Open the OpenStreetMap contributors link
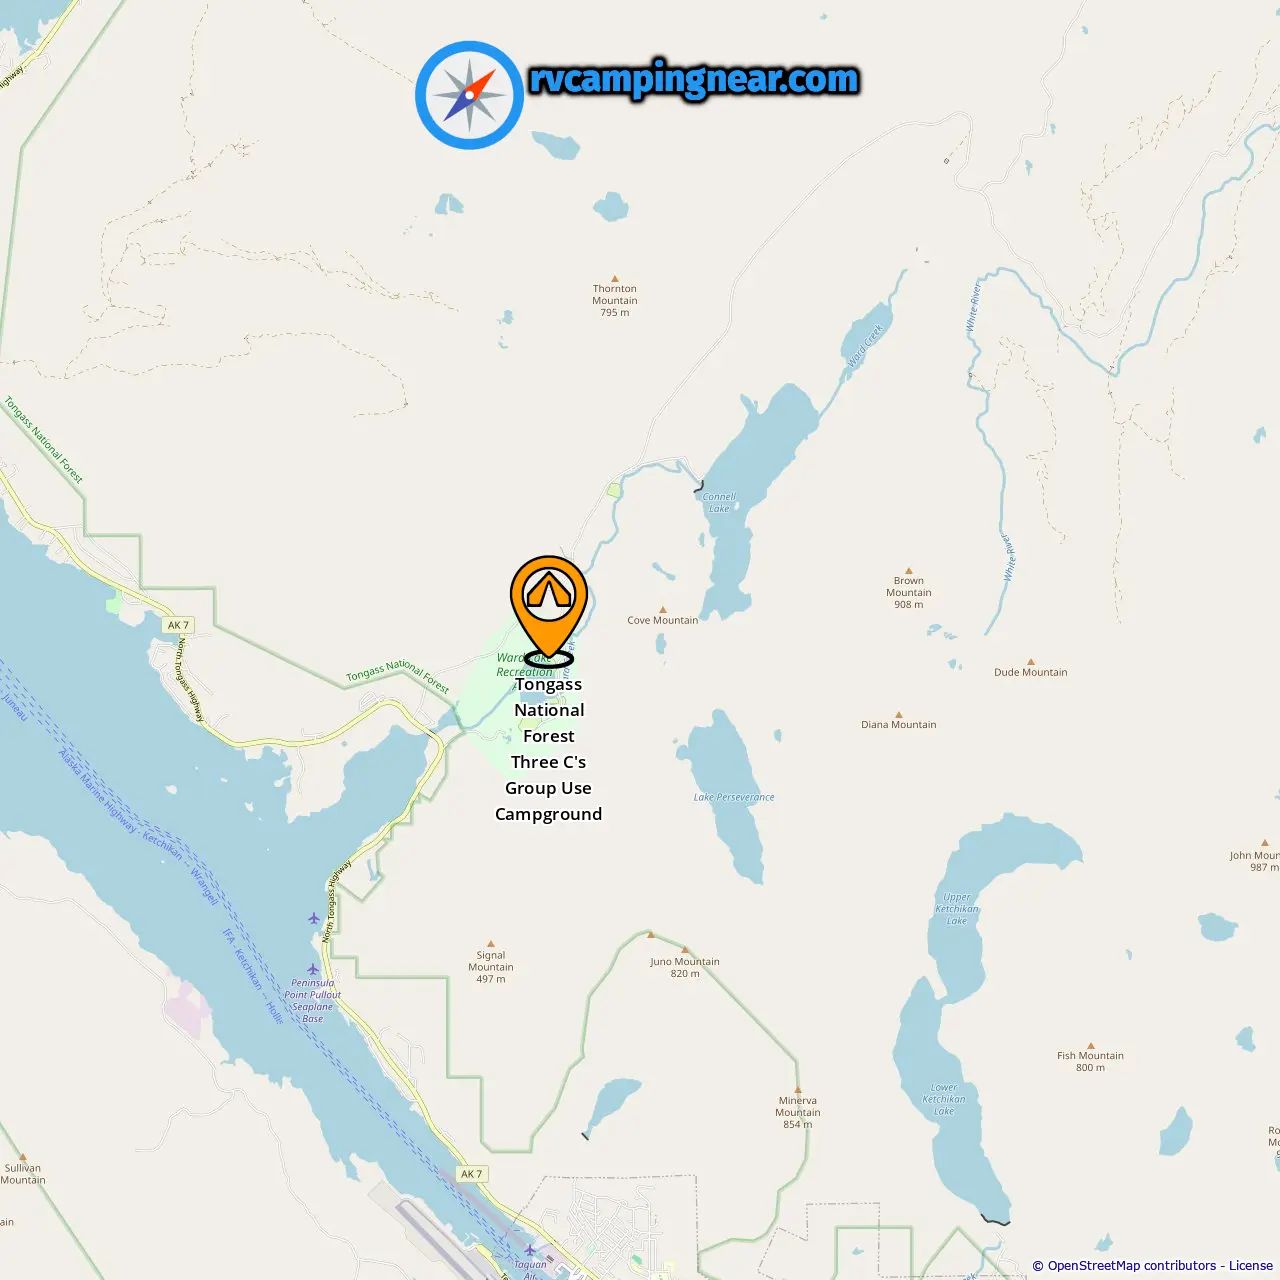This screenshot has width=1280, height=1280. pos(1132,1265)
